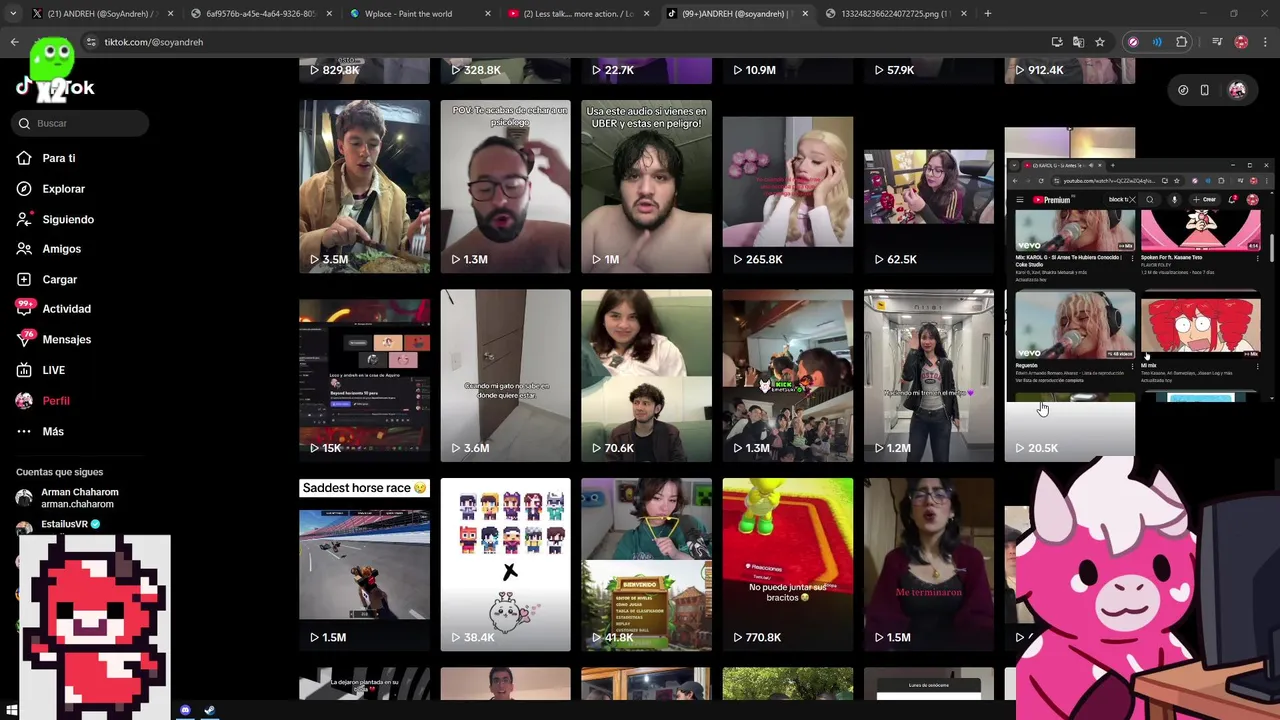Open the video with 3.5M views
Screen dimensions: 1280x720
pos(364,187)
